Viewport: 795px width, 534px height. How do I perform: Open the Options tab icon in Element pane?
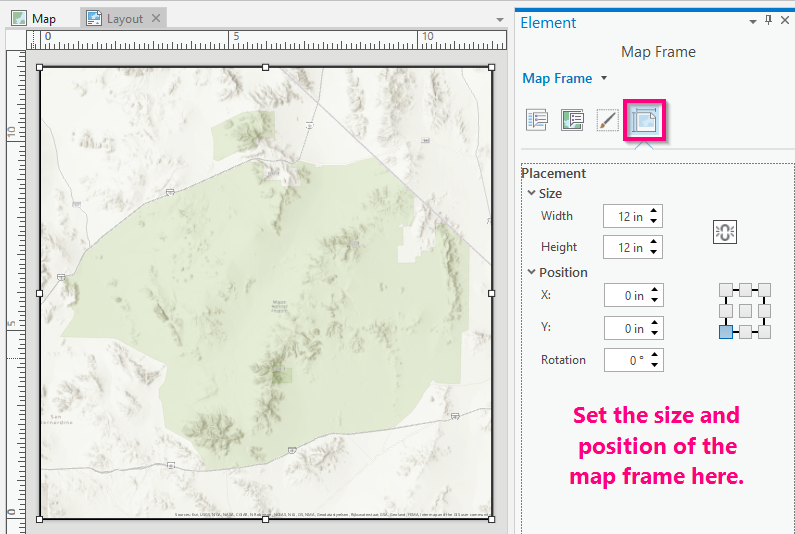(x=537, y=120)
